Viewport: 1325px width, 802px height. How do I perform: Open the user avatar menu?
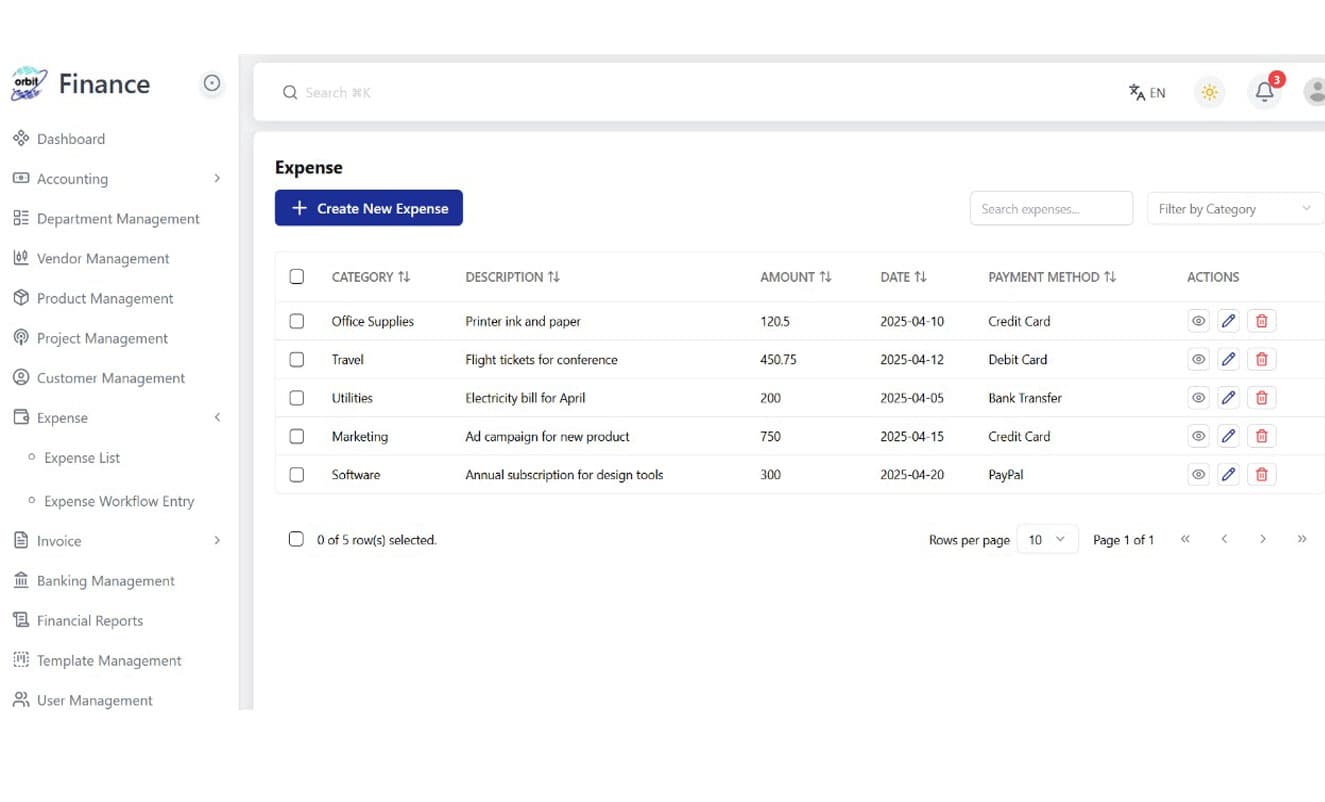(1316, 92)
